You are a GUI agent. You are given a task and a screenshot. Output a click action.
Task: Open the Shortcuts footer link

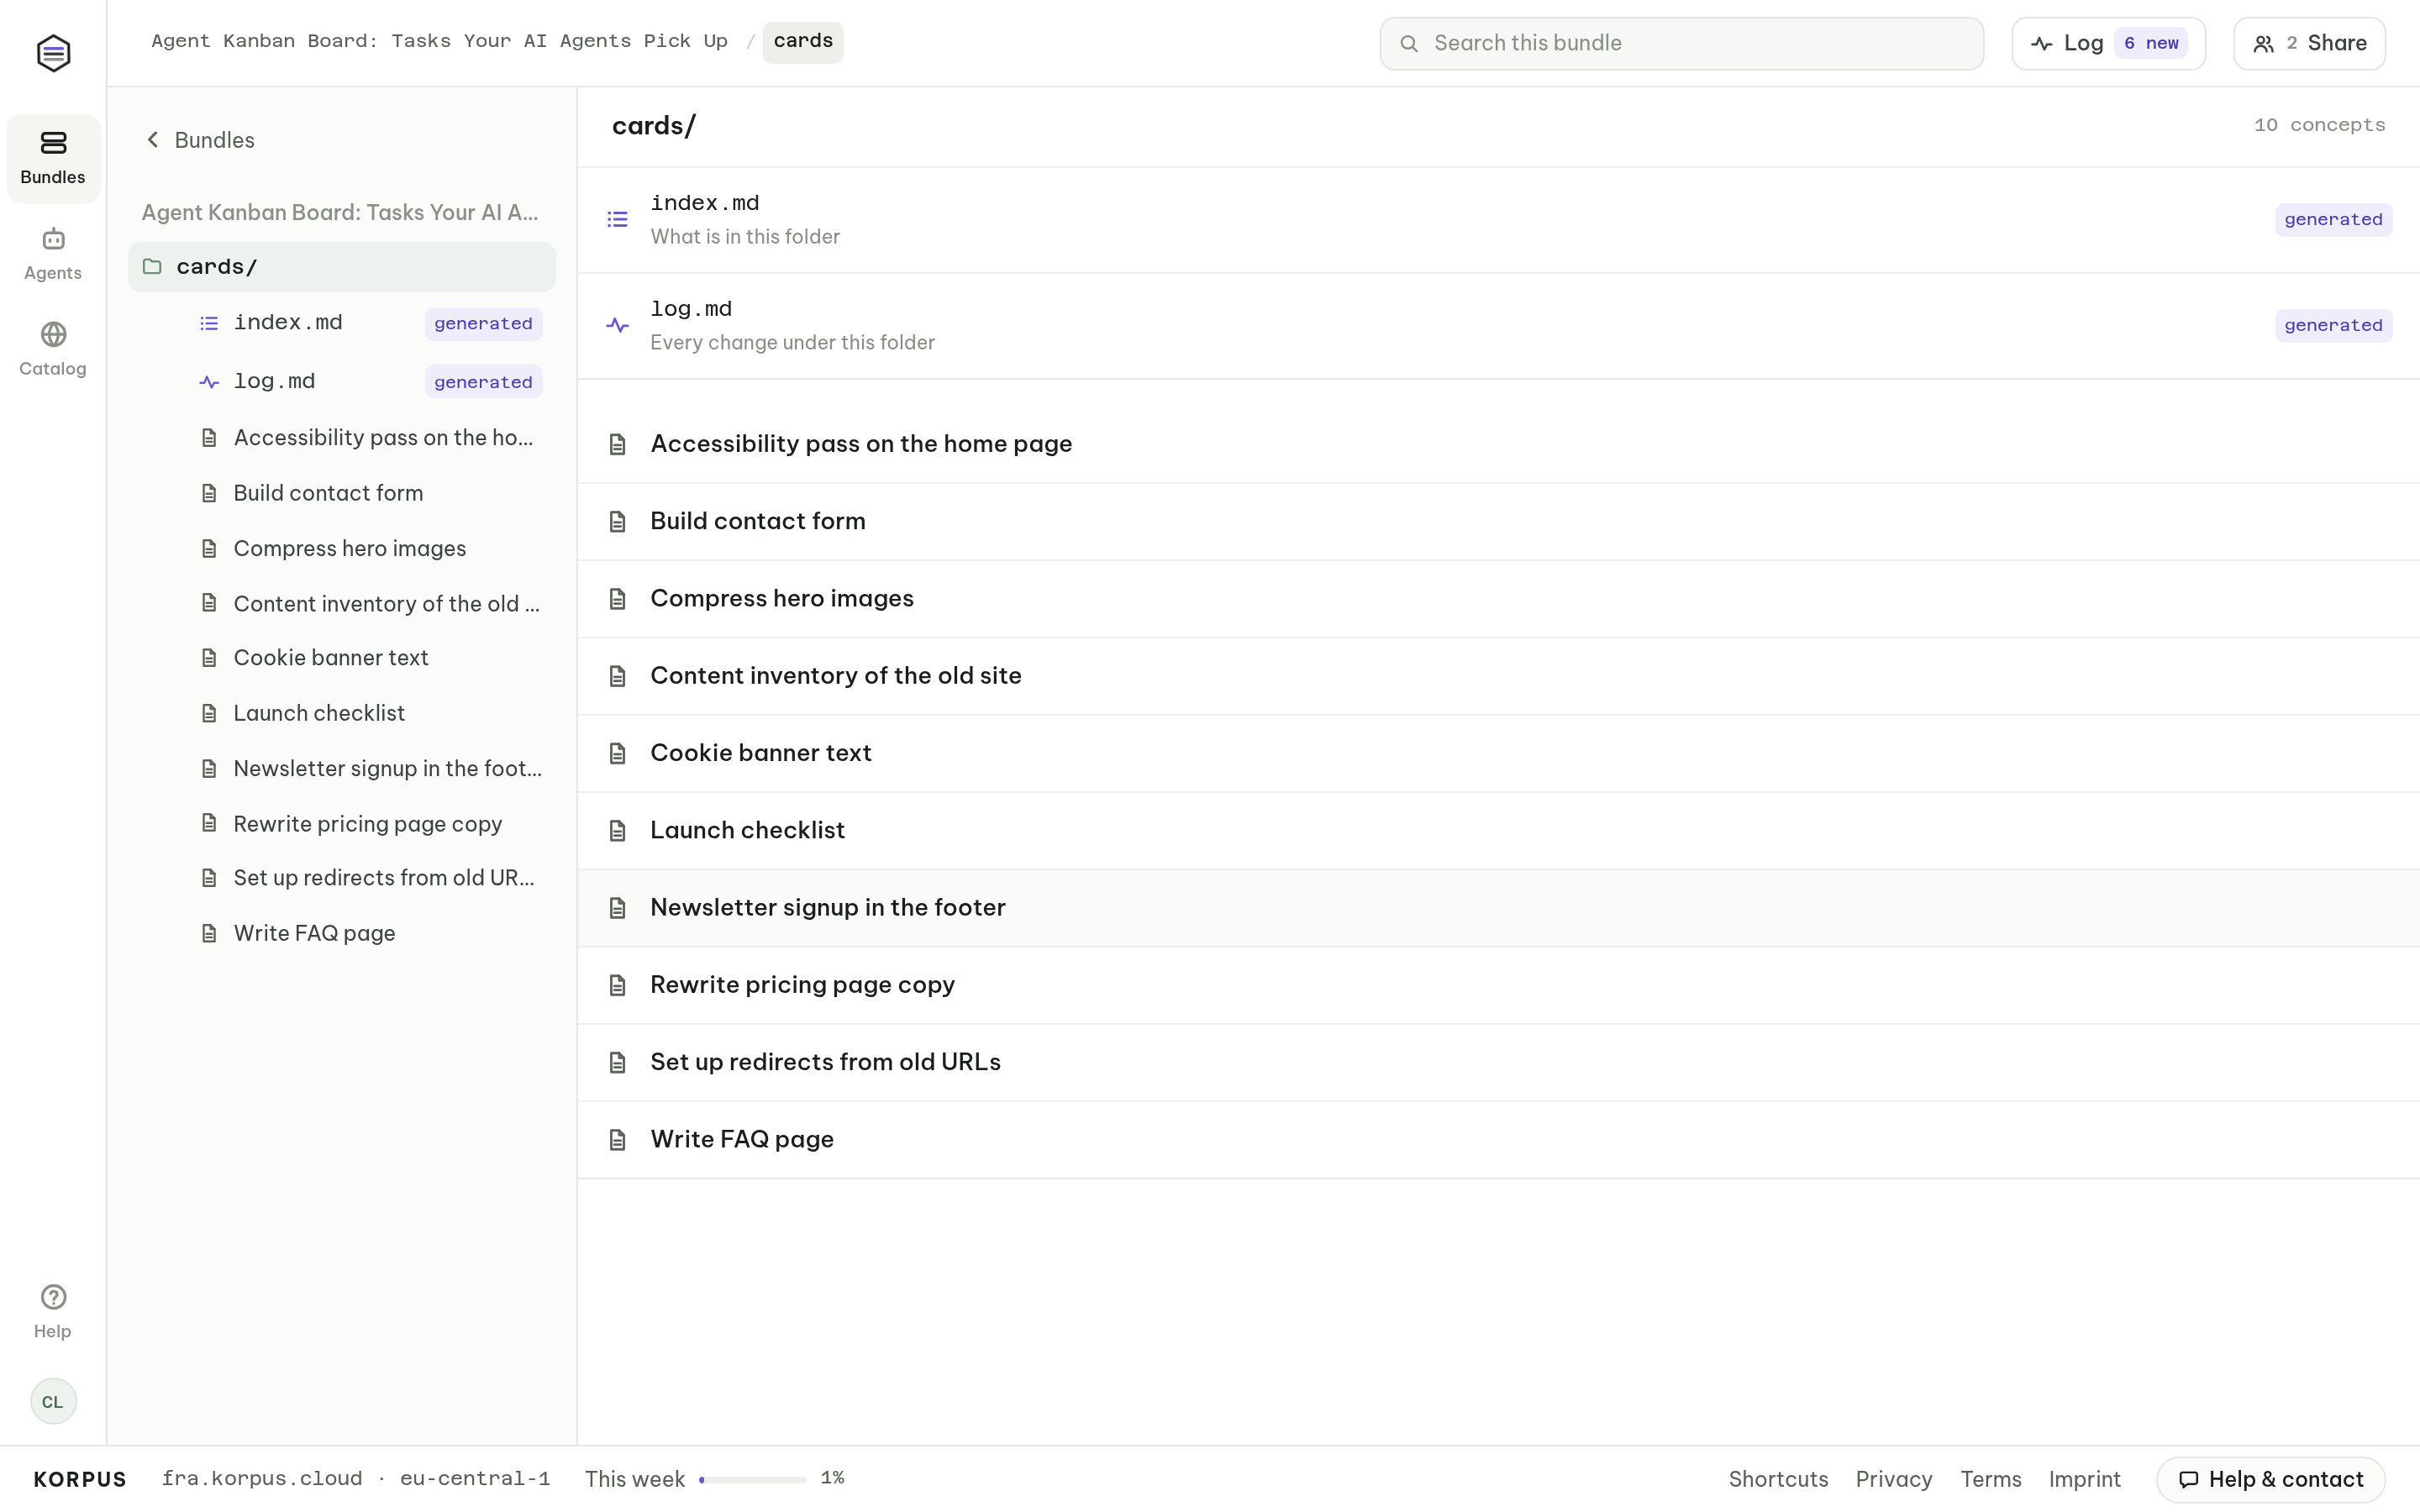point(1778,1479)
